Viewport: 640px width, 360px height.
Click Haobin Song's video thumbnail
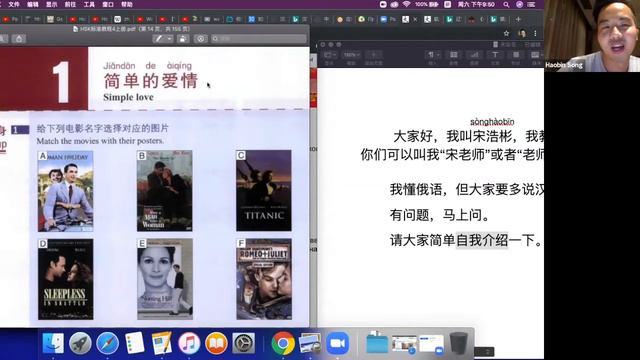click(x=592, y=36)
